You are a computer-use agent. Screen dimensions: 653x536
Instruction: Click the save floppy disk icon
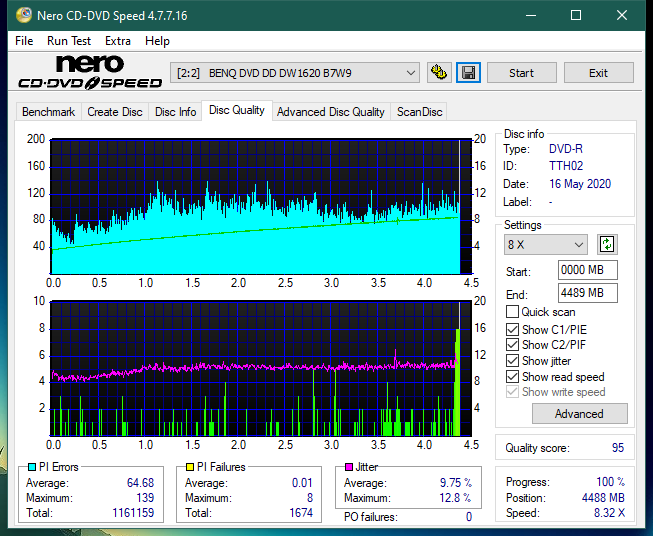point(469,73)
